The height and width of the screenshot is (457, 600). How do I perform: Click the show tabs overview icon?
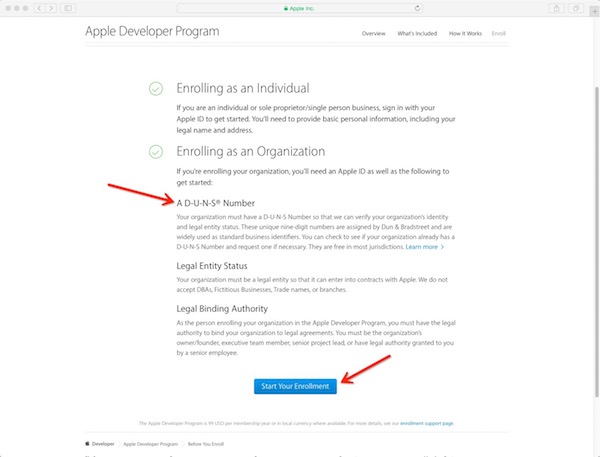click(x=575, y=8)
